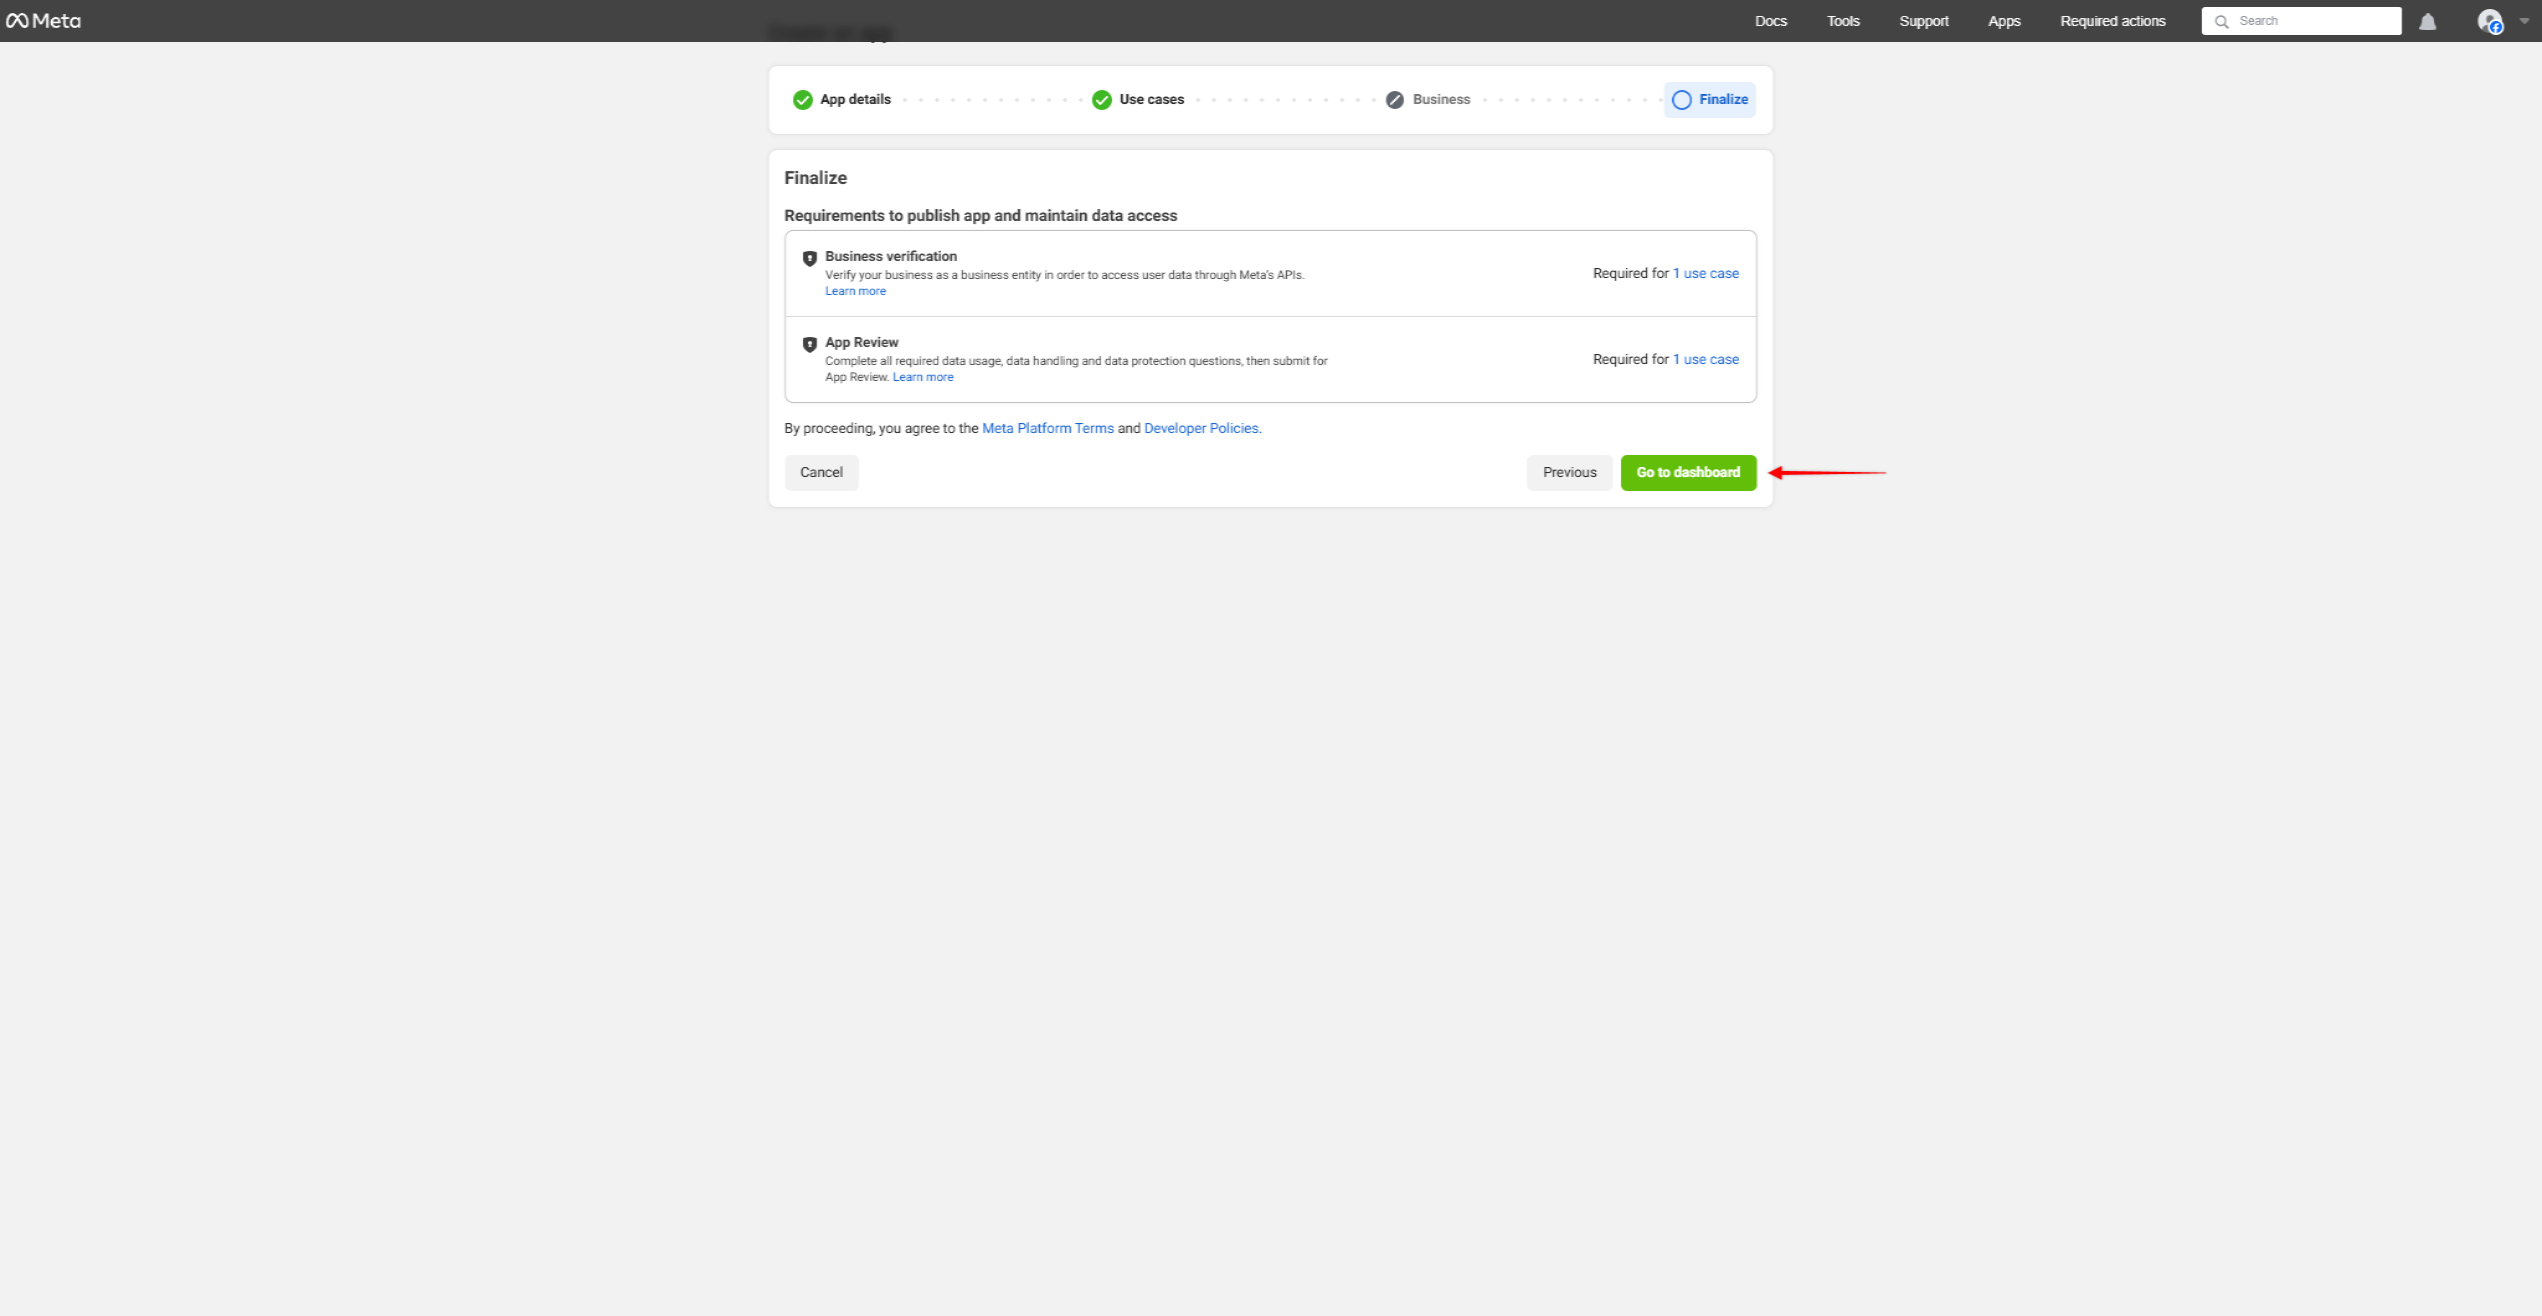Click the search magnifier icon
The width and height of the screenshot is (2542, 1316).
coord(2221,21)
